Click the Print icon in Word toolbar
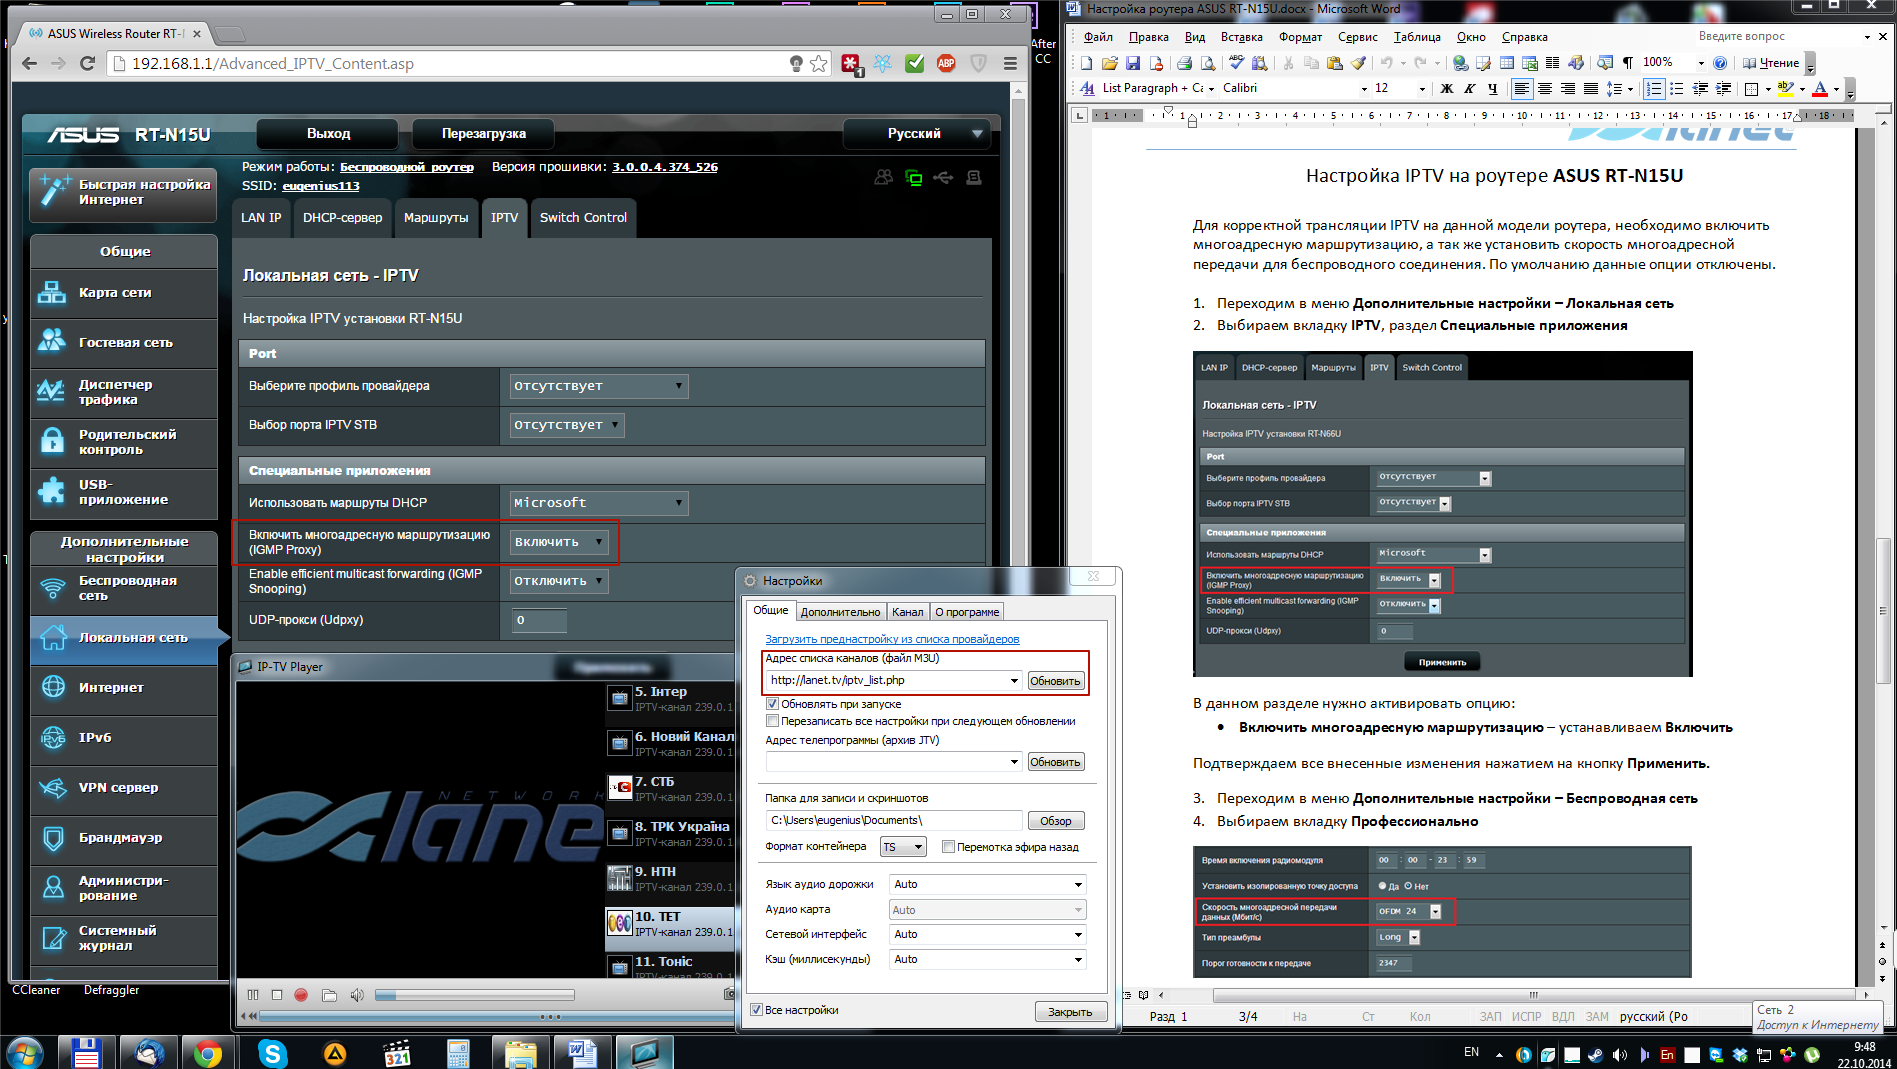This screenshot has width=1897, height=1069. (x=1184, y=63)
